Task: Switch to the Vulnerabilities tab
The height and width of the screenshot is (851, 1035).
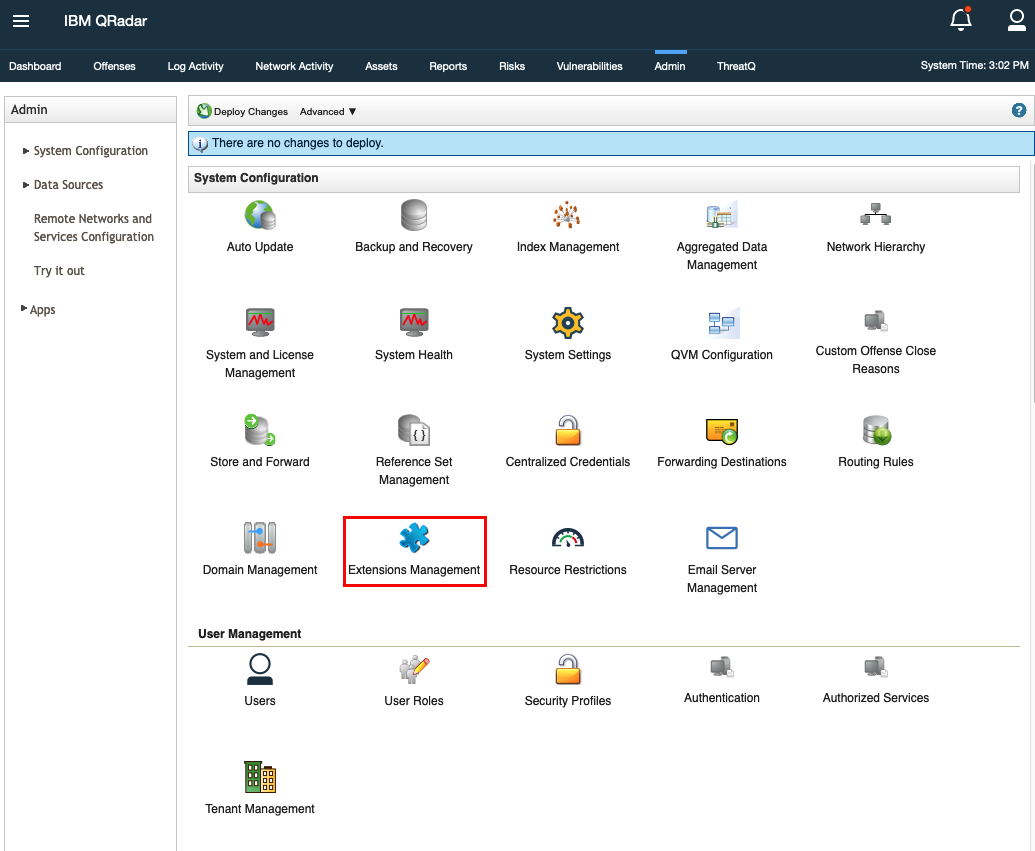Action: [589, 66]
